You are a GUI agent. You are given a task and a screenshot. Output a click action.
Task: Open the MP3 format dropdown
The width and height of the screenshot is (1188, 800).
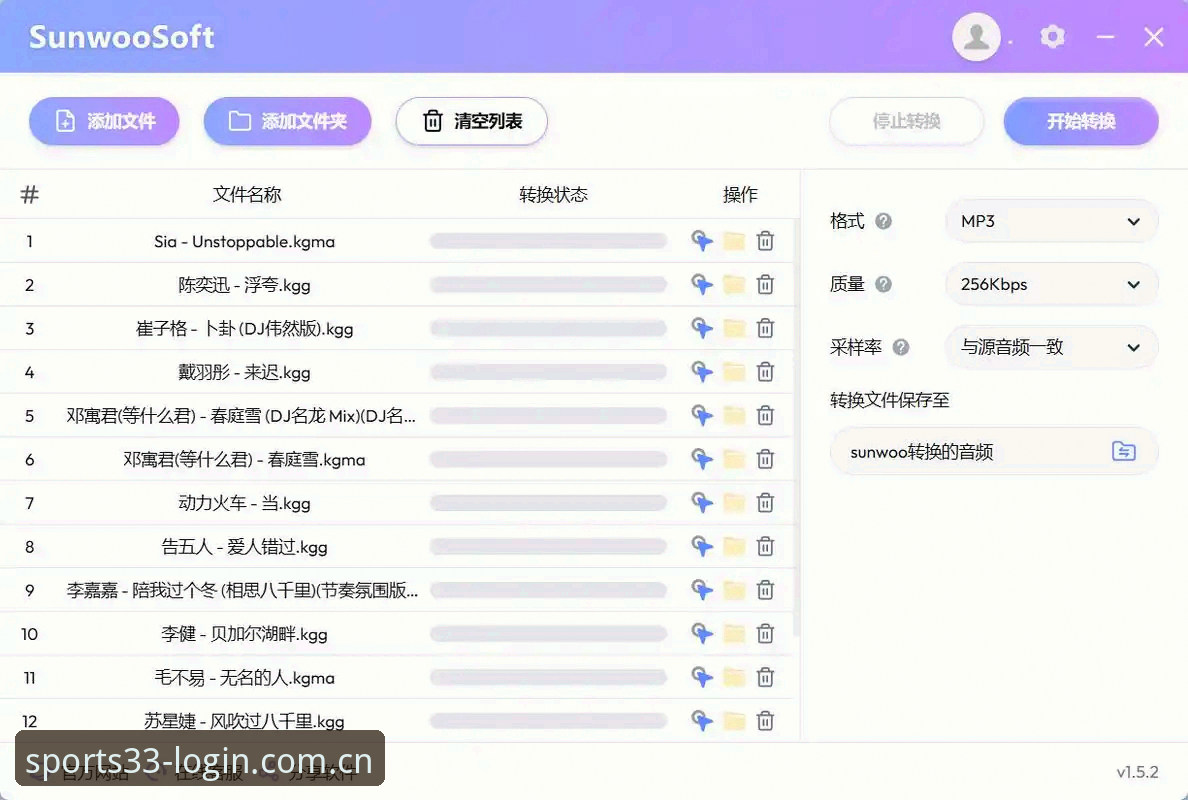pyautogui.click(x=1052, y=221)
